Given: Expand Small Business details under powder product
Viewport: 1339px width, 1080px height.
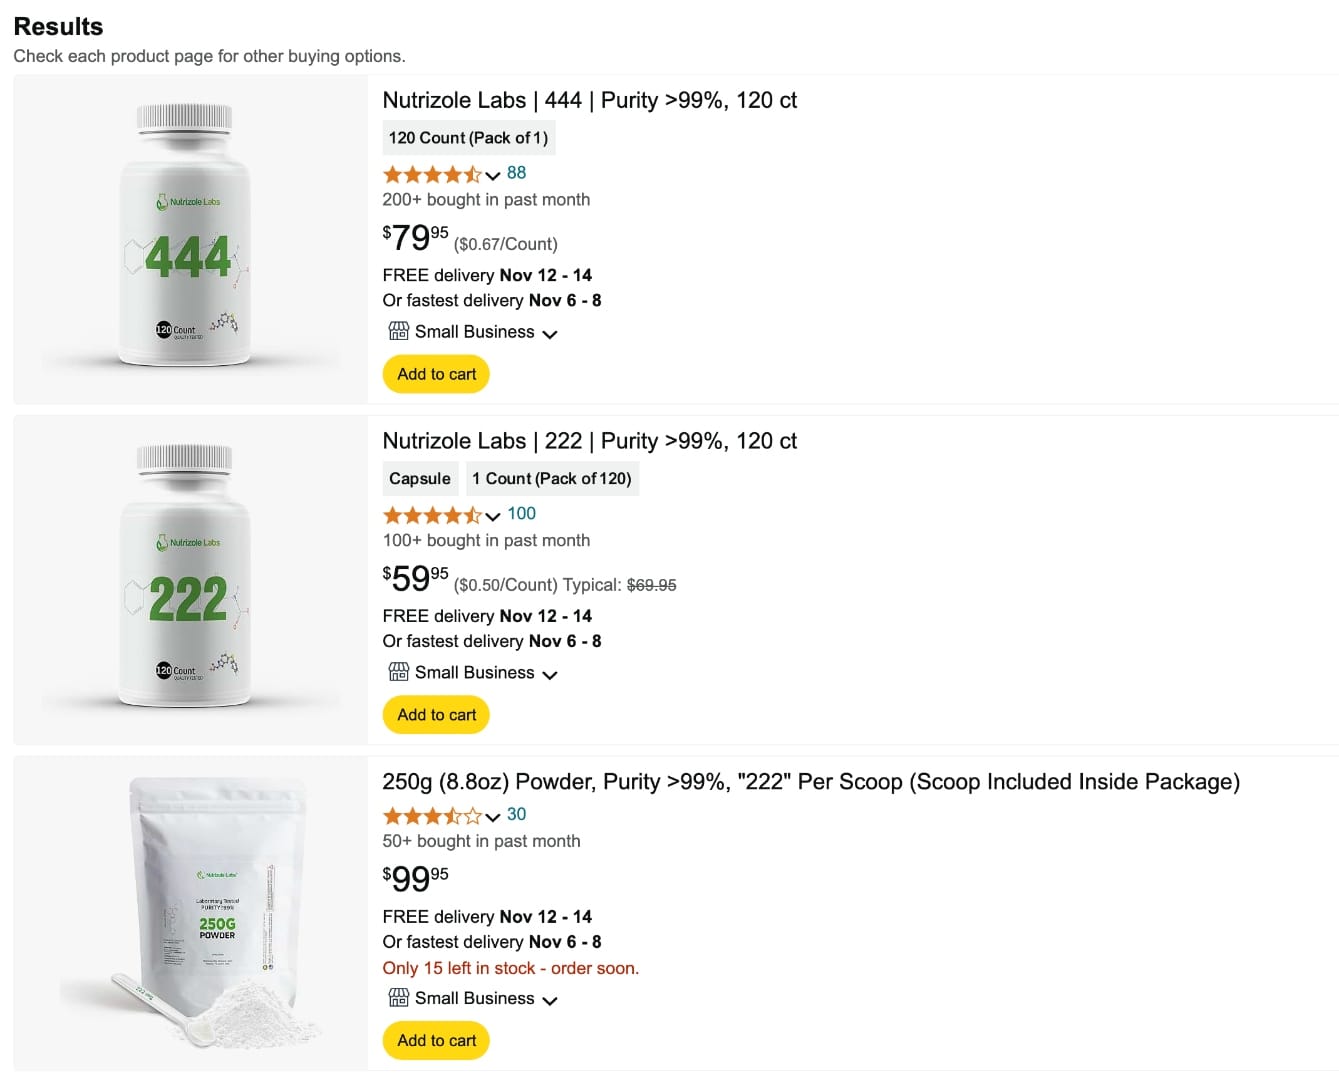Looking at the screenshot, I should tap(550, 1000).
